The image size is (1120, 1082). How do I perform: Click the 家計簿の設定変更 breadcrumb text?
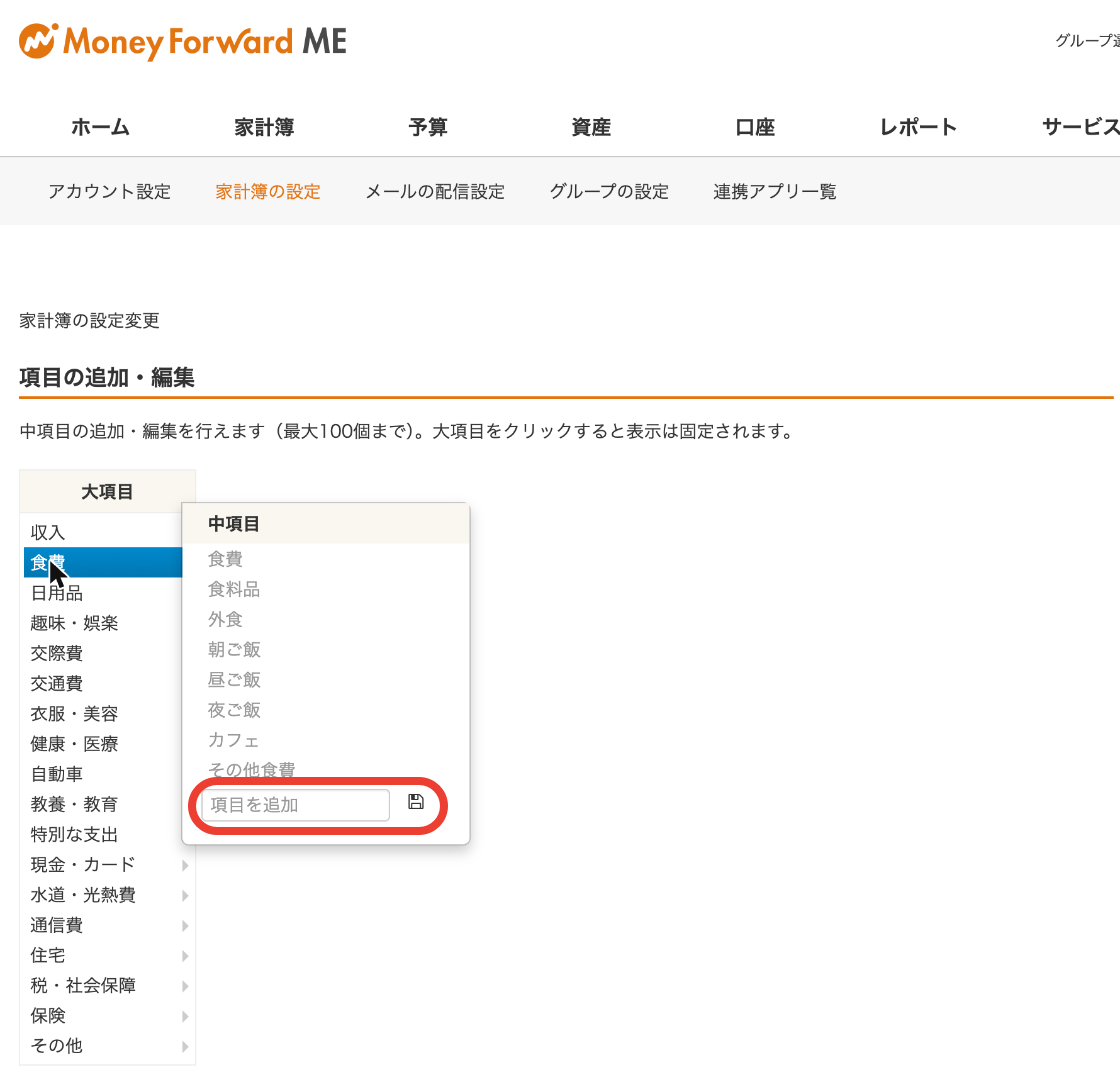click(89, 321)
